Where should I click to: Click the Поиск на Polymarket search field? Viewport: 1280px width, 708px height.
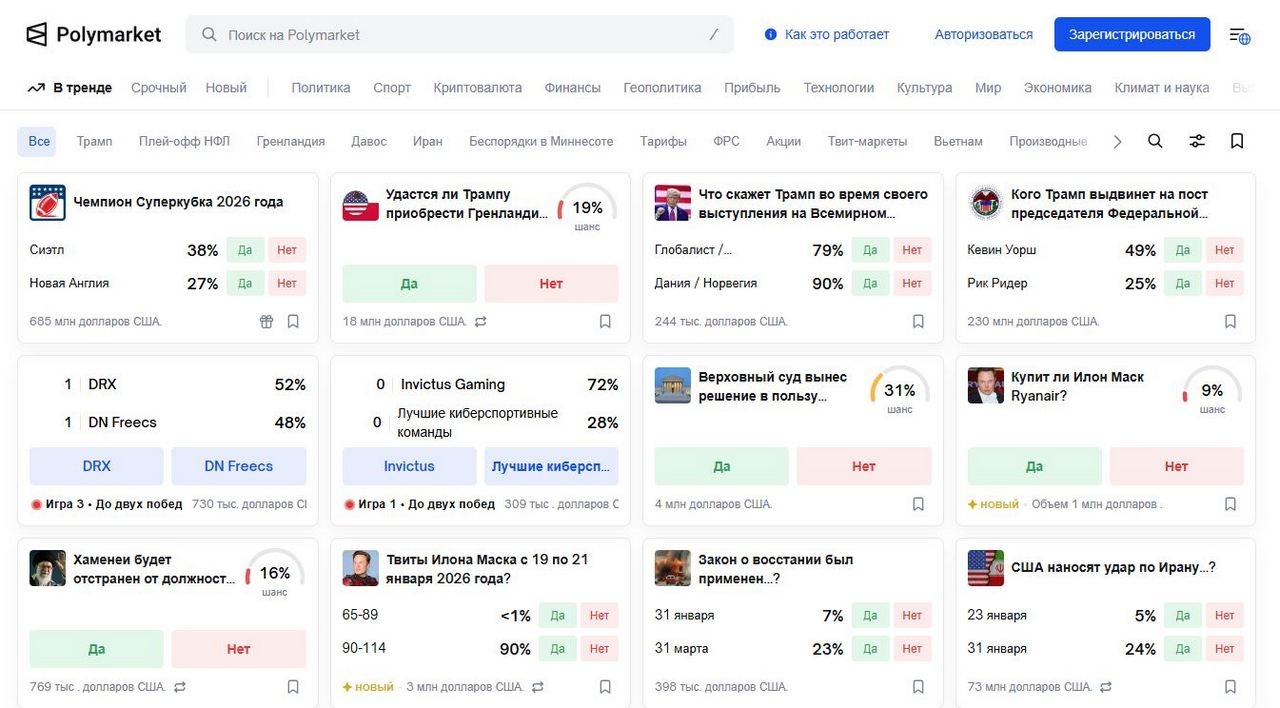click(x=460, y=34)
